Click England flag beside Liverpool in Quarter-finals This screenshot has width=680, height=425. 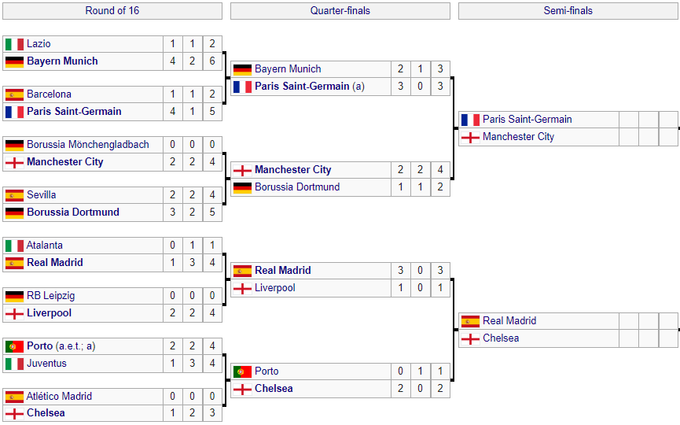click(x=242, y=288)
